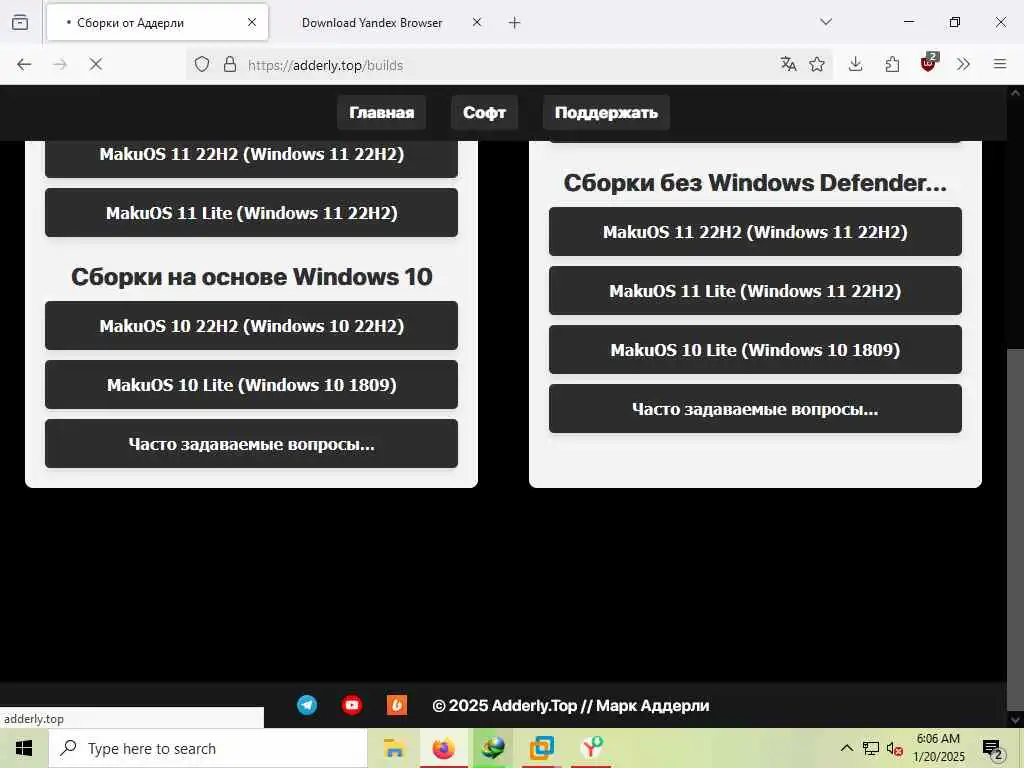
Task: Show more tools overflow chevron
Action: 963,64
